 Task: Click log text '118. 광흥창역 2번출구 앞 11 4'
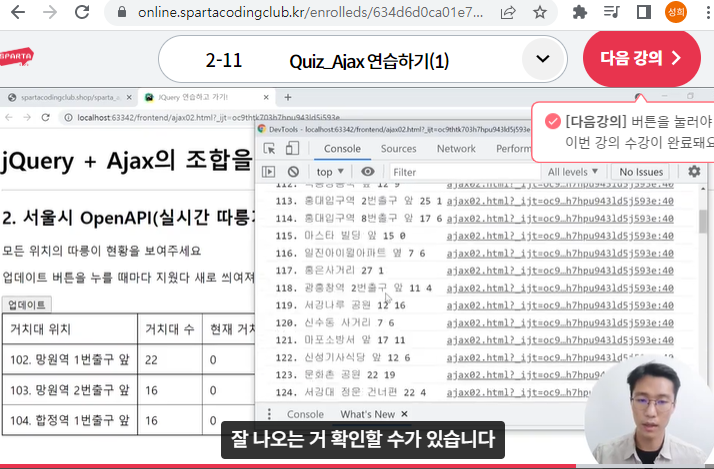click(x=353, y=288)
